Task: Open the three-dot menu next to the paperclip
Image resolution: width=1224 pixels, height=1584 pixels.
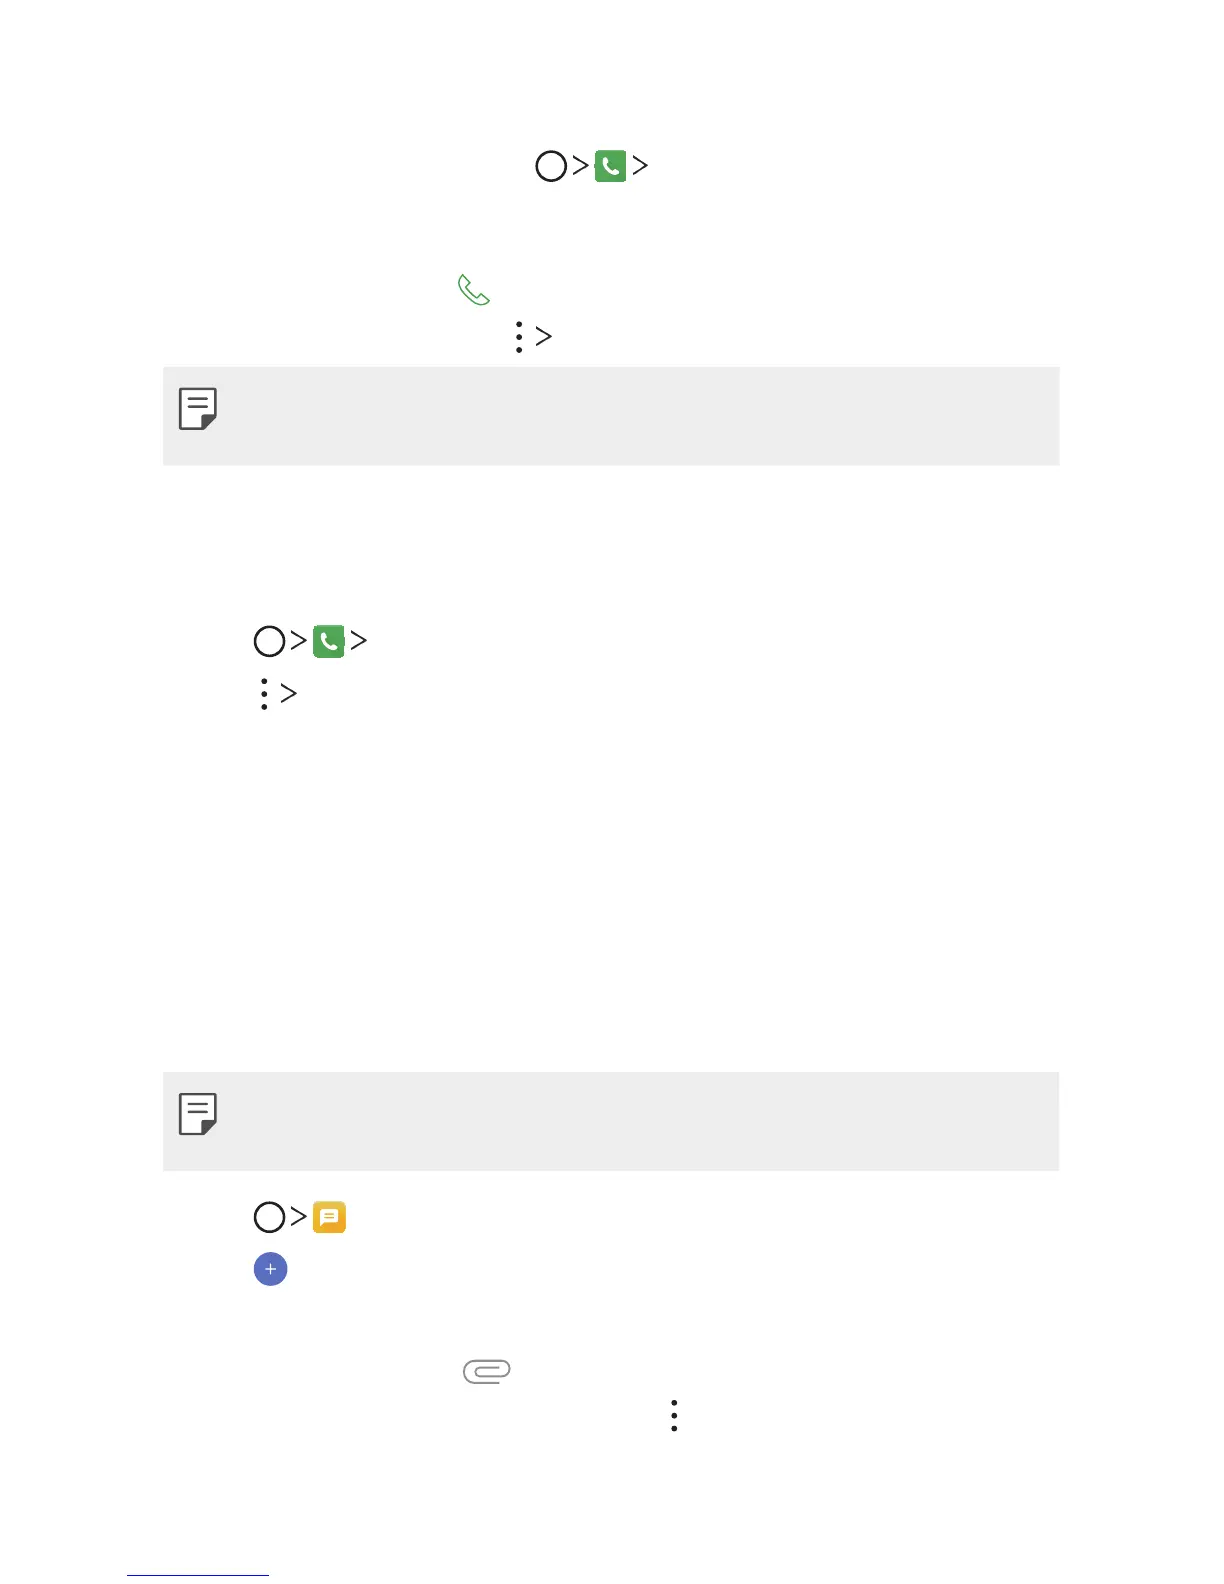Action: (x=674, y=1415)
